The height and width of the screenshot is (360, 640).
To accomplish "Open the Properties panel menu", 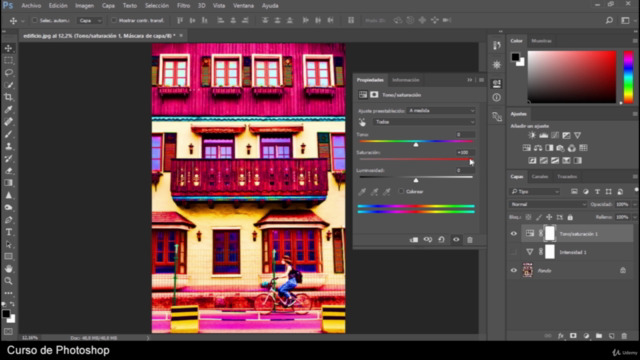I will 481,80.
